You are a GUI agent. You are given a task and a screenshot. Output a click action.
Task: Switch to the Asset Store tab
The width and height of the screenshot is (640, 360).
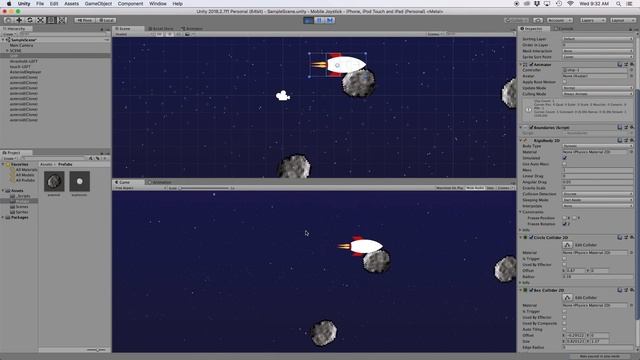pyautogui.click(x=161, y=29)
